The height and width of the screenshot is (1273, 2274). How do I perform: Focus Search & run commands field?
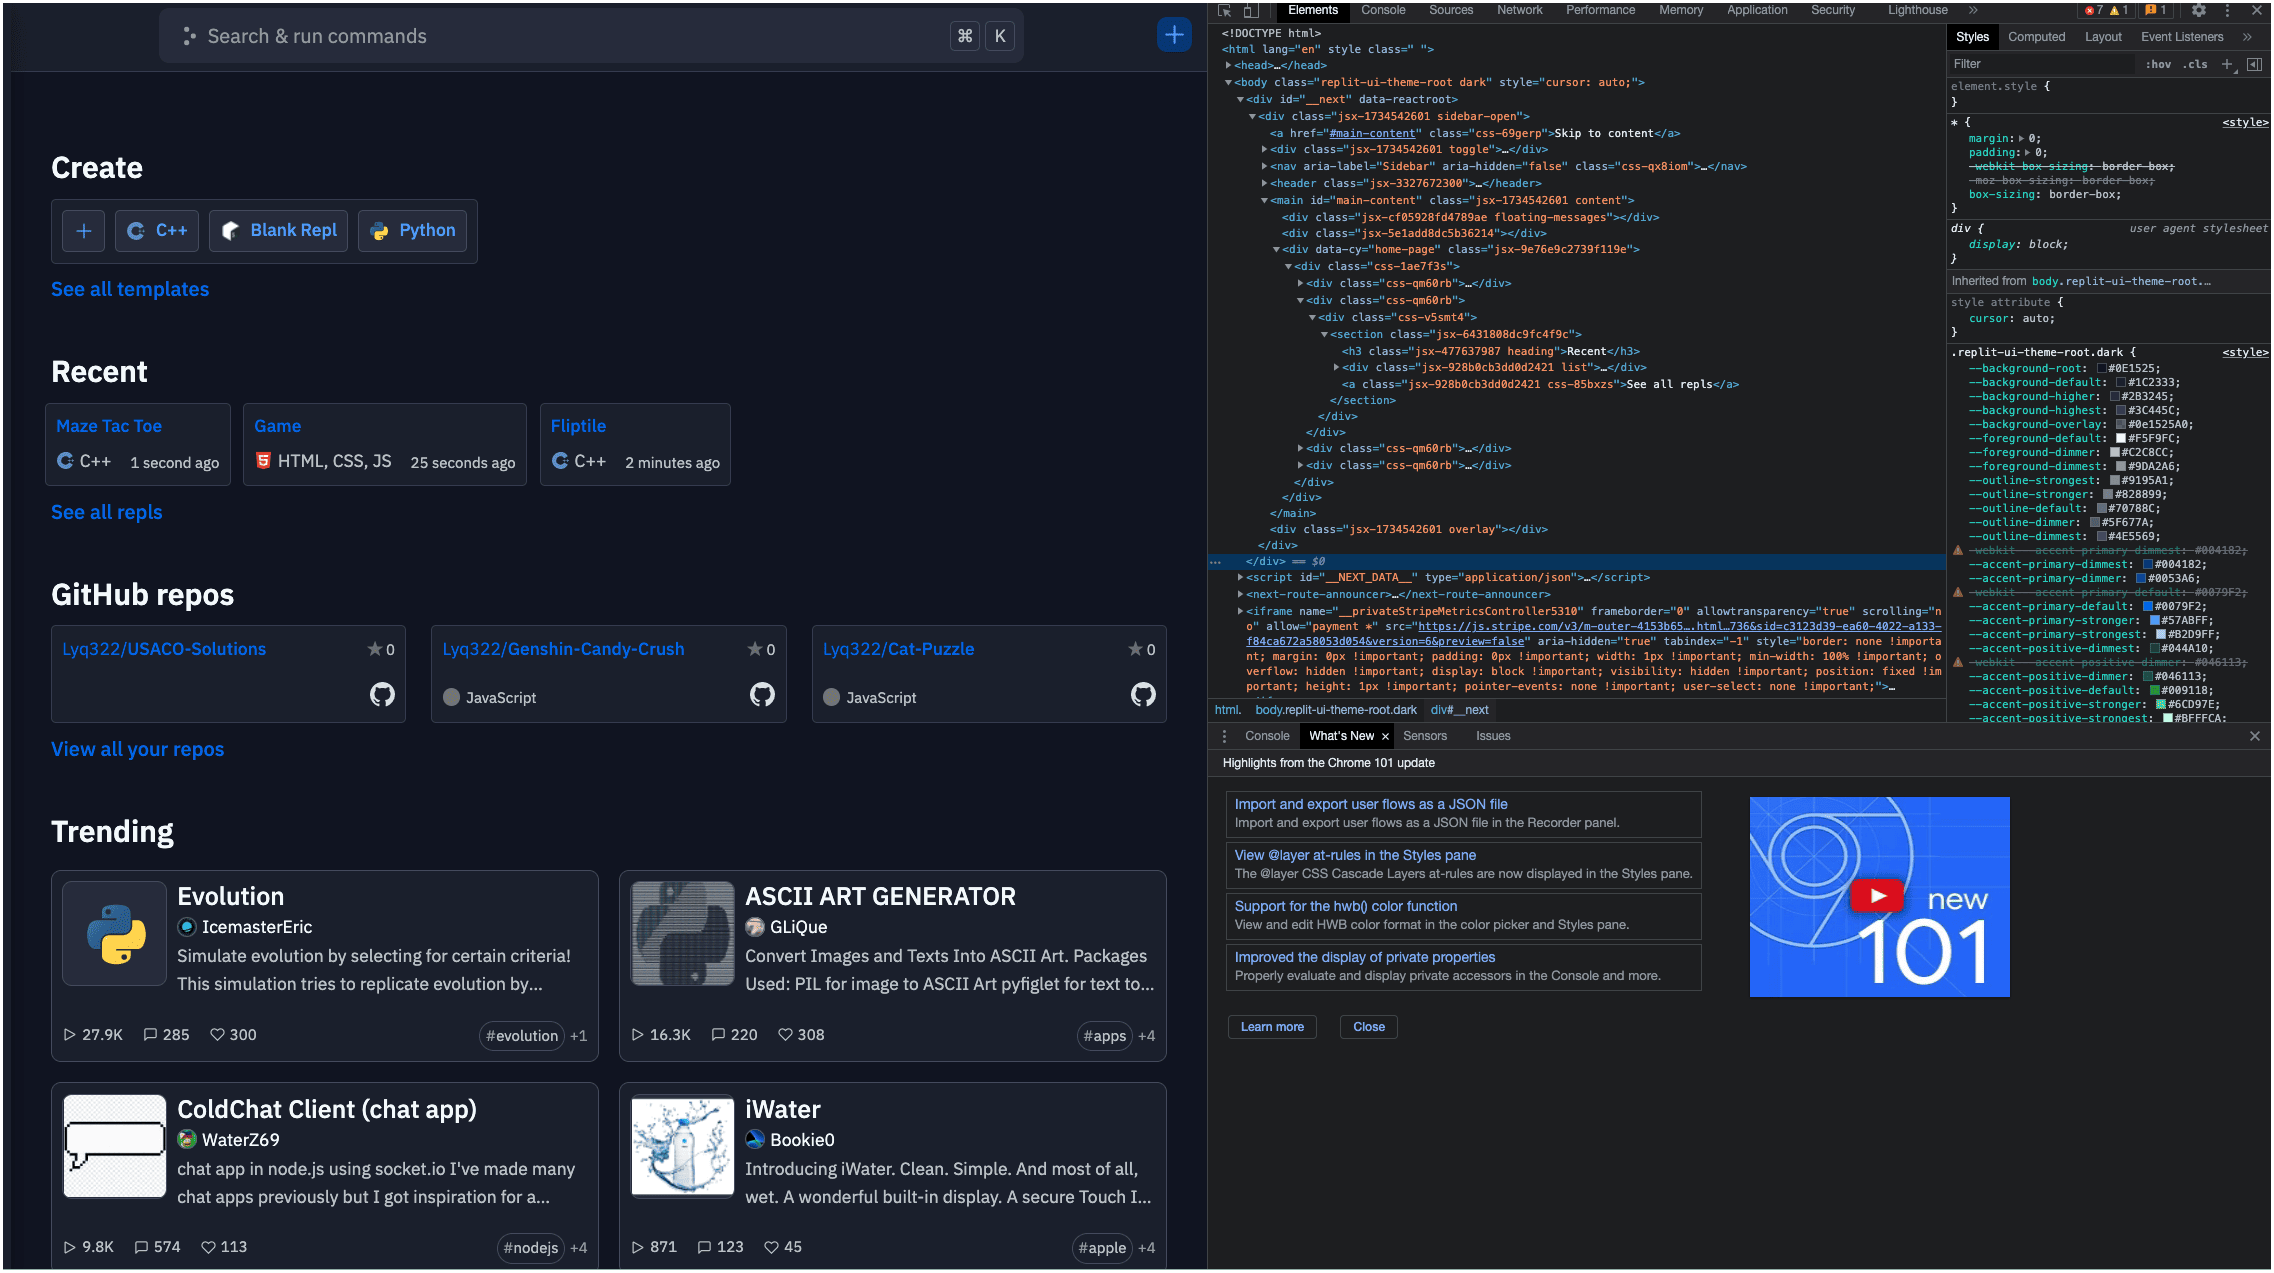pyautogui.click(x=590, y=36)
